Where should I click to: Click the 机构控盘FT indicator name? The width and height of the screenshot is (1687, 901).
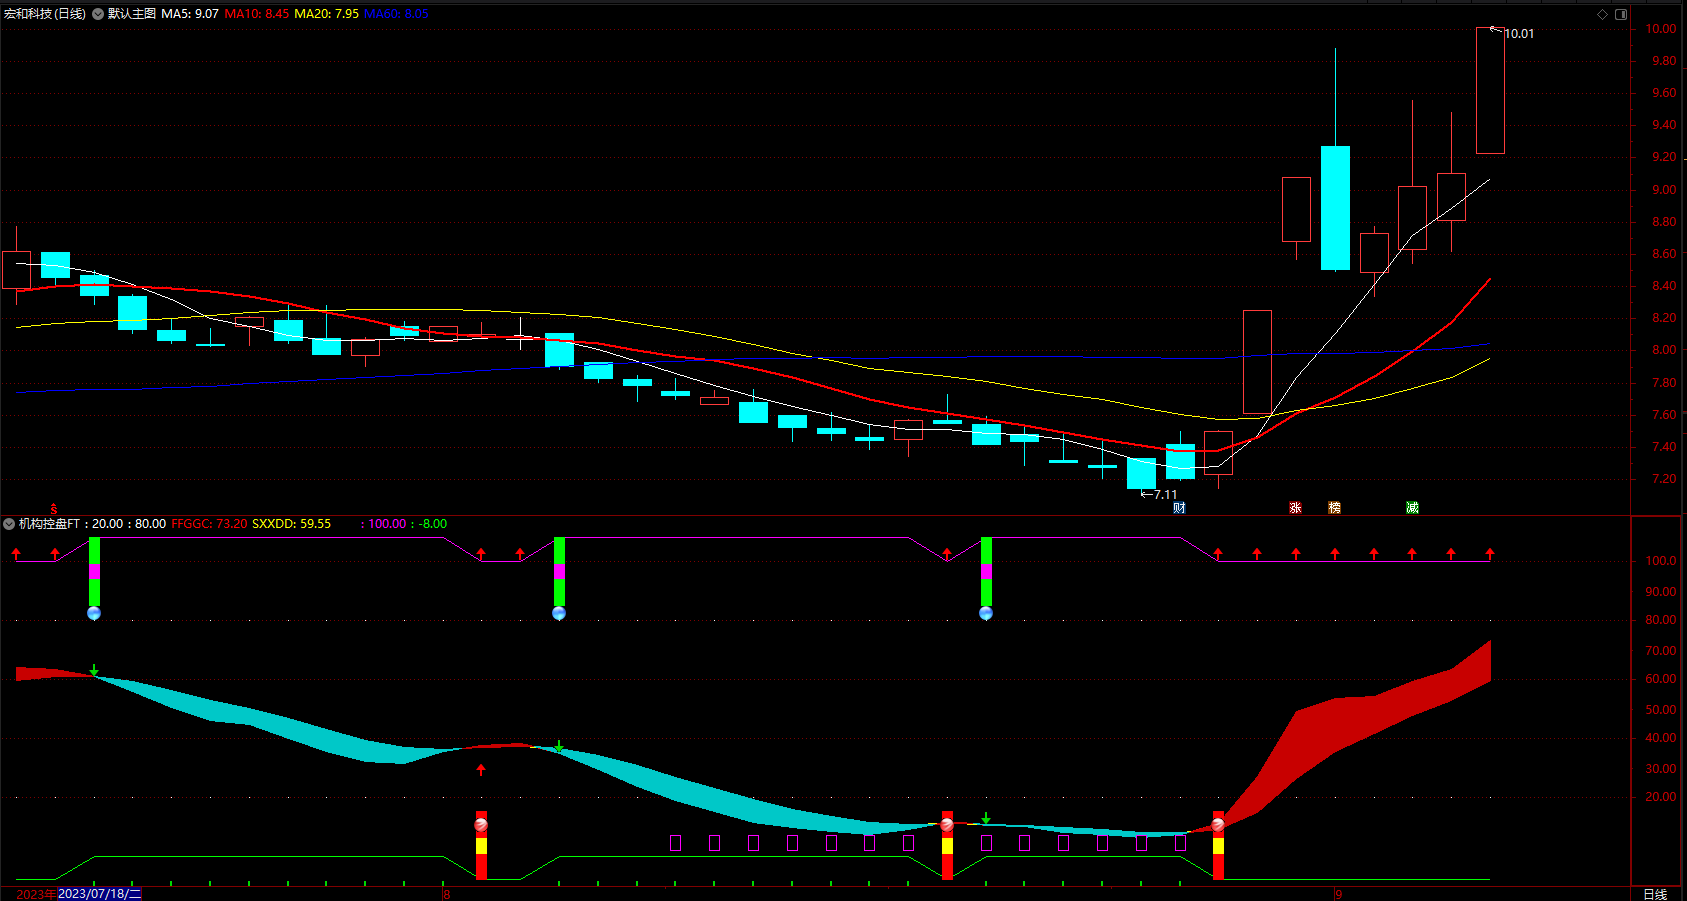coord(49,524)
